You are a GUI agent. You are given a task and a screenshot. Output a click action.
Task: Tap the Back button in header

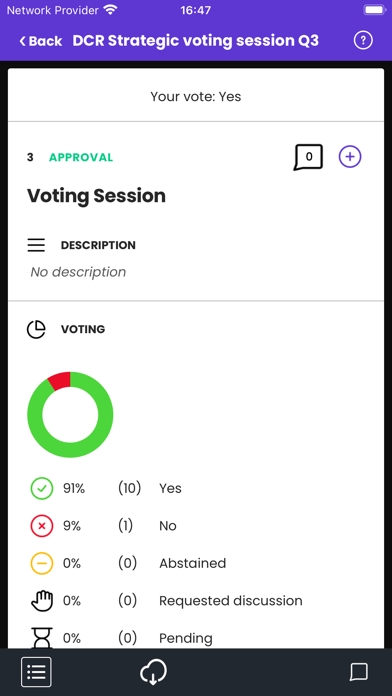(40, 41)
